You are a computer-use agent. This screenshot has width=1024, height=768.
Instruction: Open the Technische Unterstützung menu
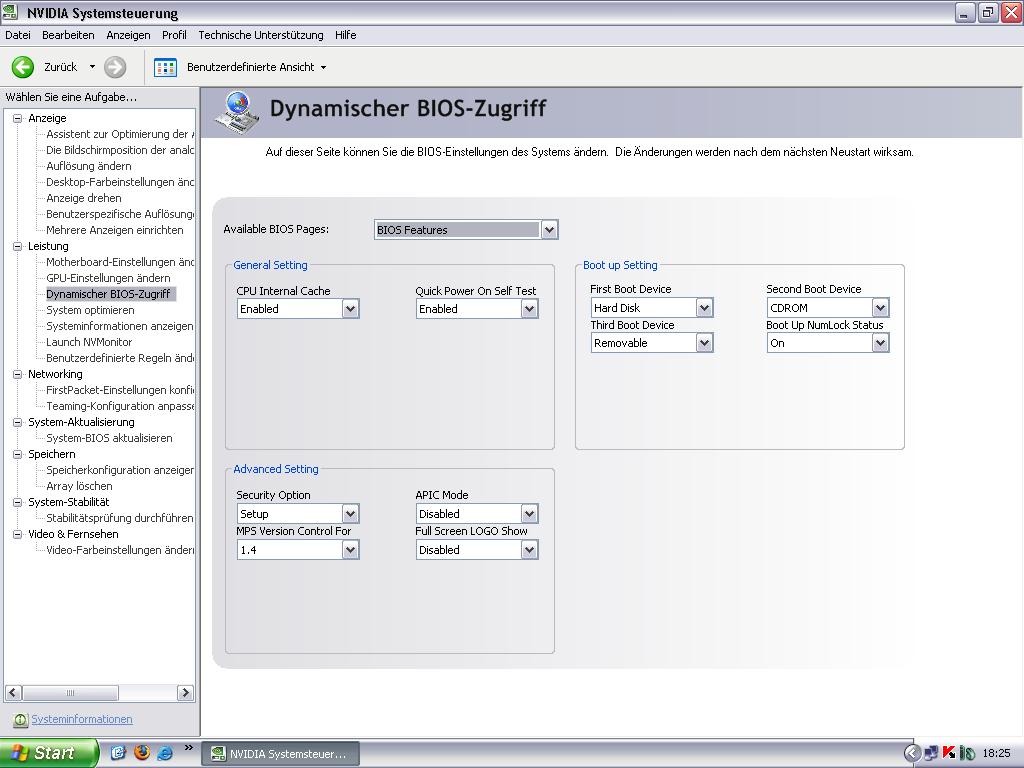pos(261,35)
